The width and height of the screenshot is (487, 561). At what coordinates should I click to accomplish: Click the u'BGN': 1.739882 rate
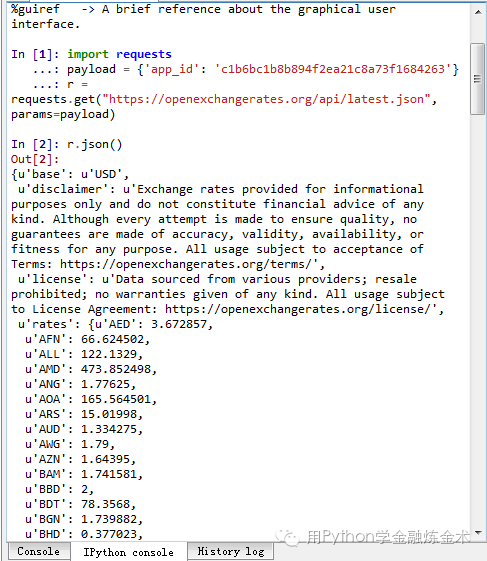[84, 519]
